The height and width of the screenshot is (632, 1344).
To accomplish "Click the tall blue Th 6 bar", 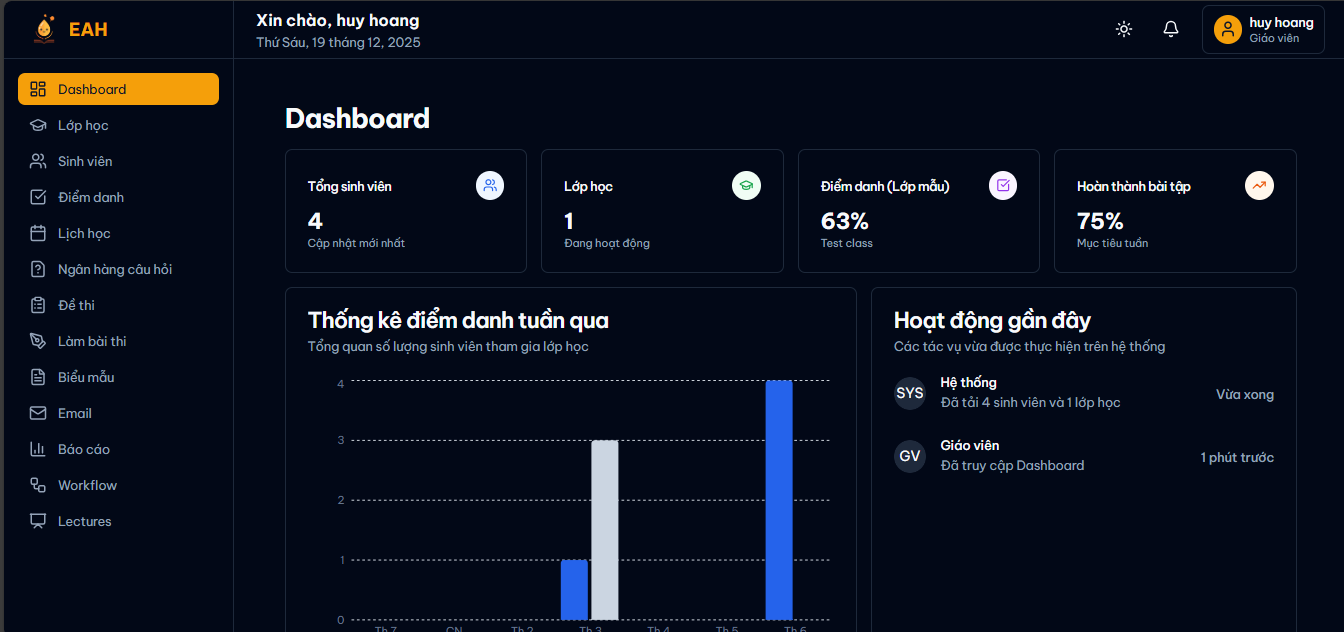I will (x=779, y=500).
